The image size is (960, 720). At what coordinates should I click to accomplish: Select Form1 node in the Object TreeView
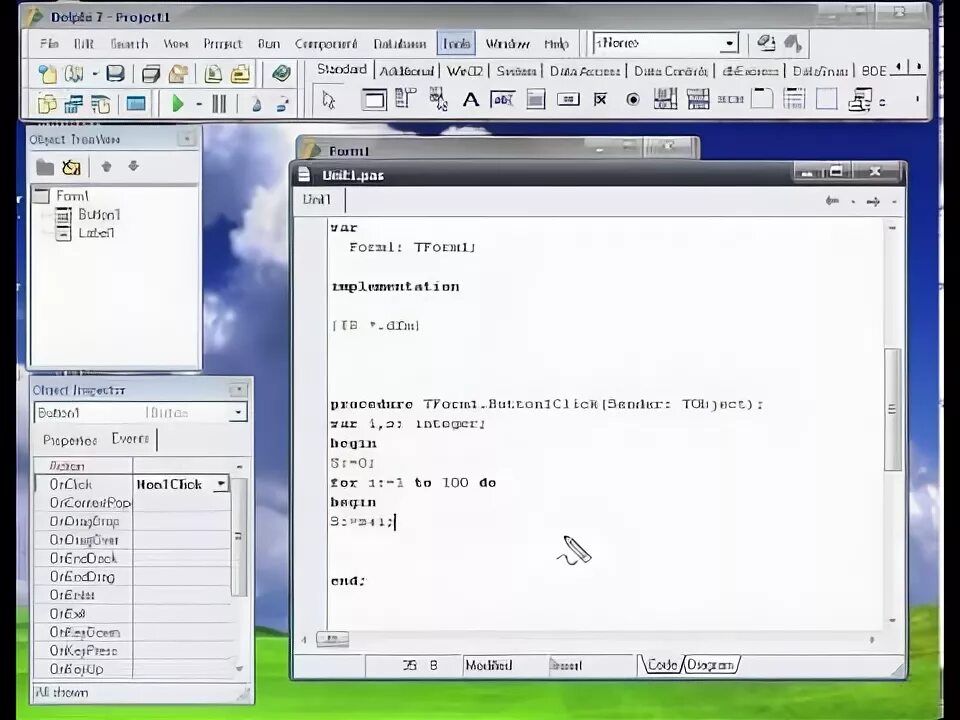tap(72, 196)
